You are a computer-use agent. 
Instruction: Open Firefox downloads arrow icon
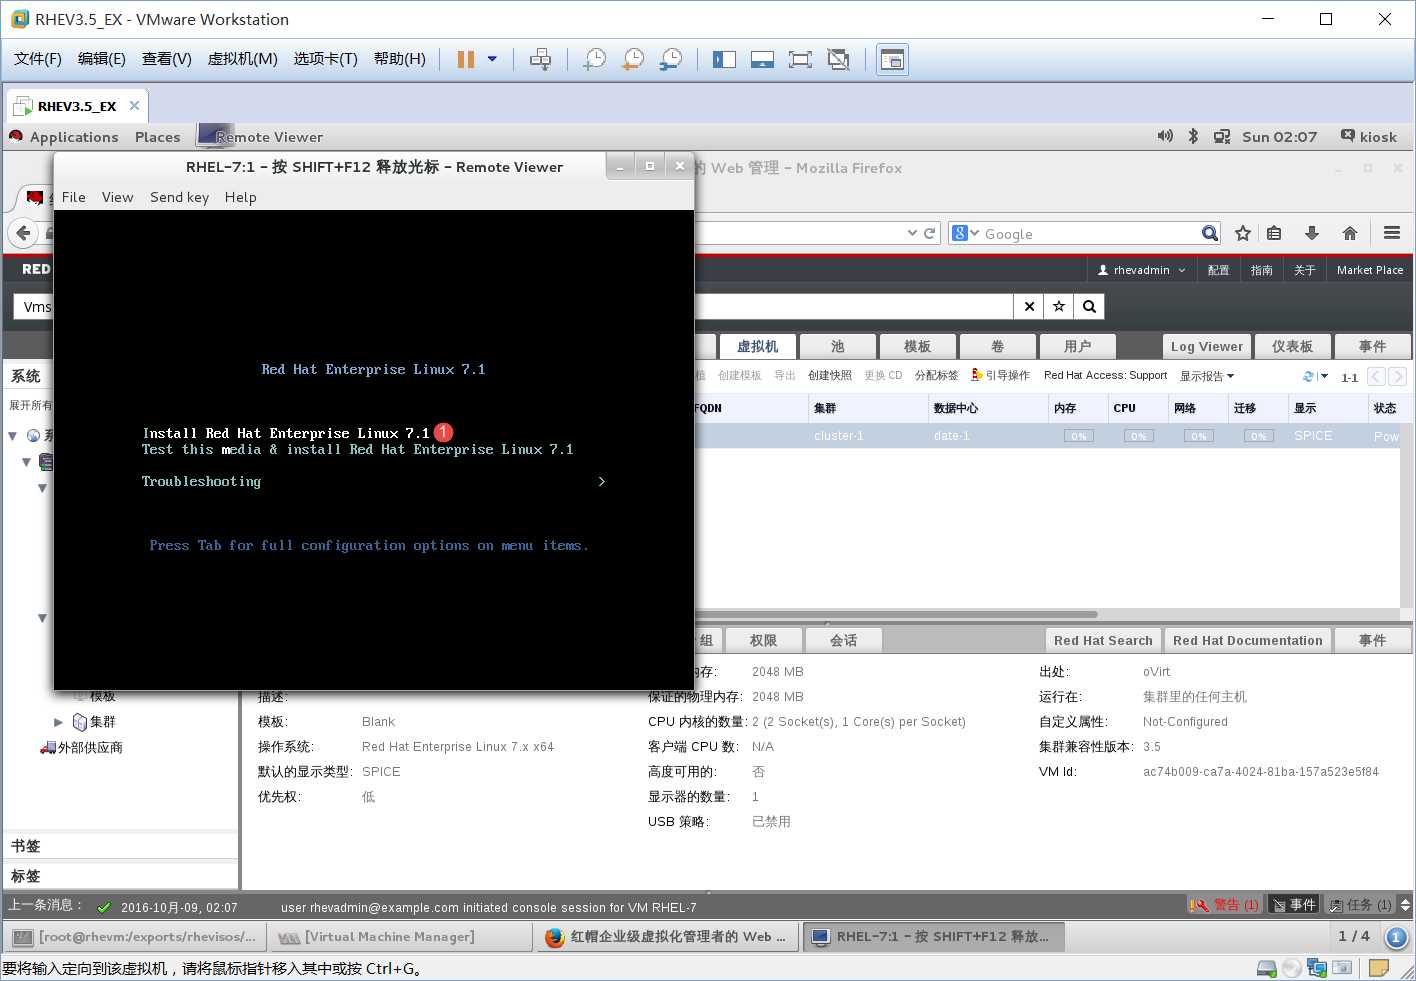coord(1312,233)
